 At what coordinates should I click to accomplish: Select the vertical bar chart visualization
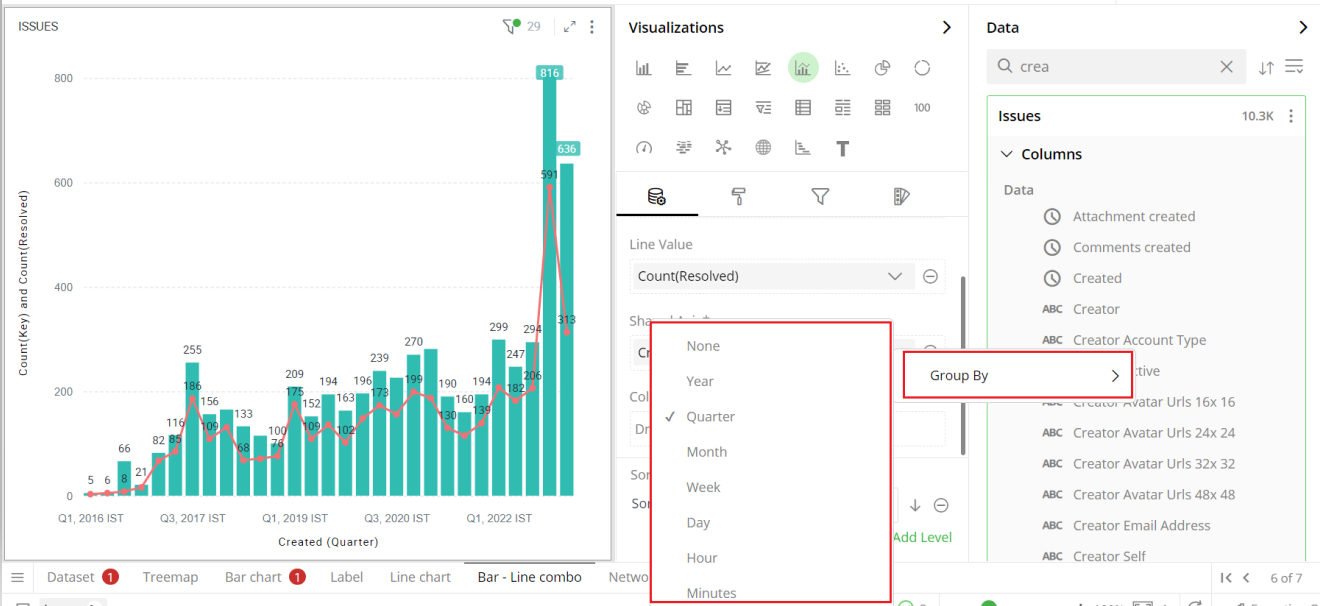[643, 68]
